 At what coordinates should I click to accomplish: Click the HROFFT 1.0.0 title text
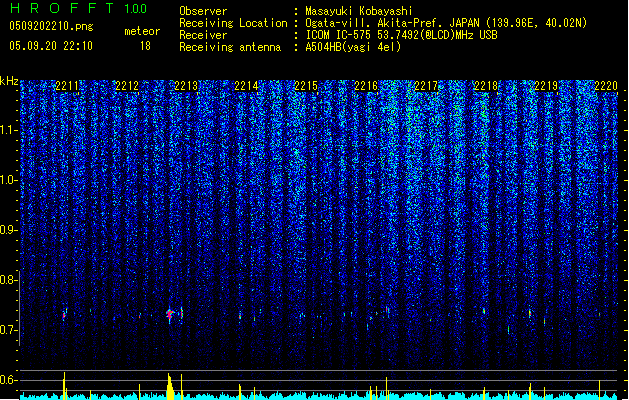[78, 8]
